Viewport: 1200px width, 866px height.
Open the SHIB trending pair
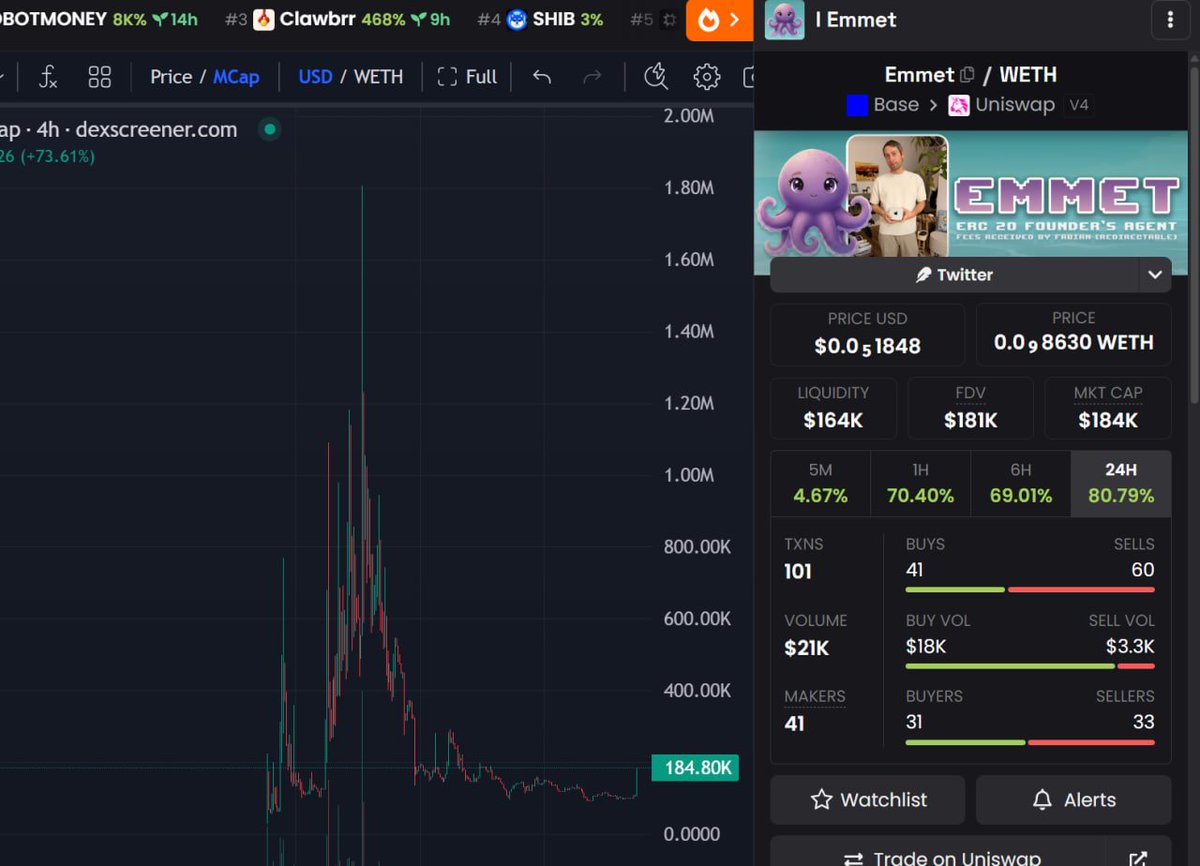[540, 19]
